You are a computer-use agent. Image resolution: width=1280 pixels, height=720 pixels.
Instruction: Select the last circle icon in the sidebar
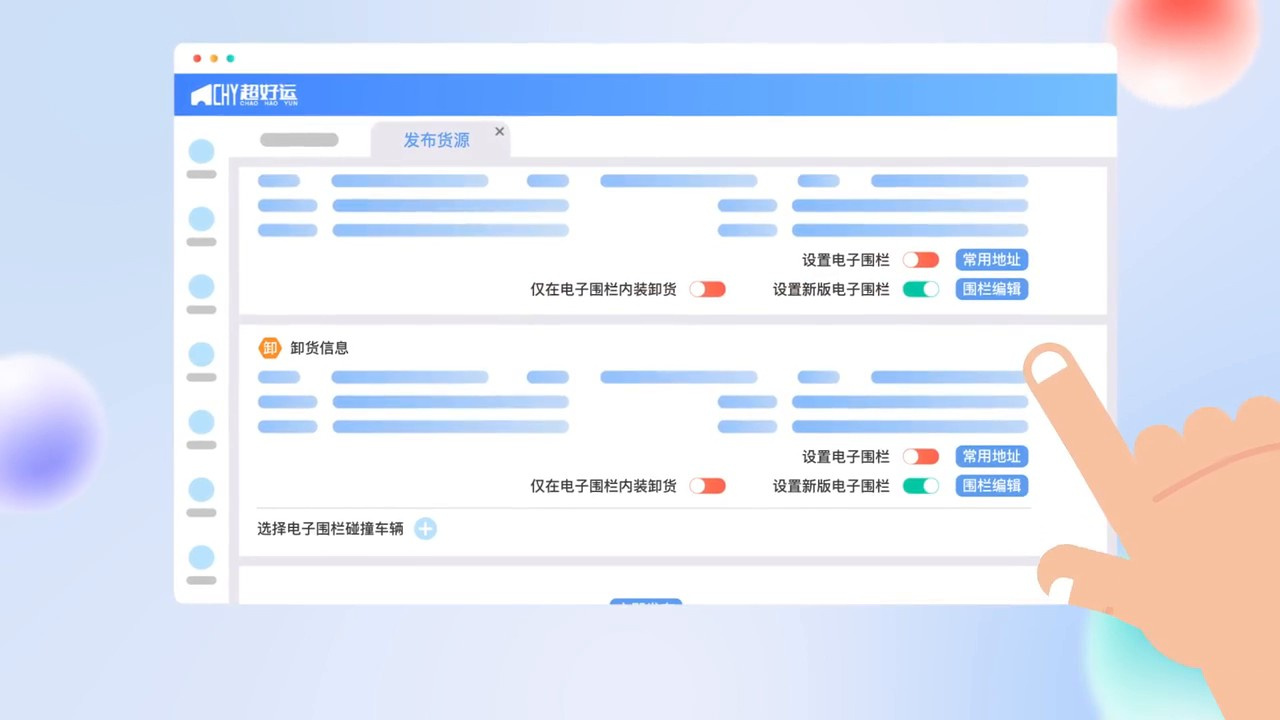pyautogui.click(x=202, y=557)
